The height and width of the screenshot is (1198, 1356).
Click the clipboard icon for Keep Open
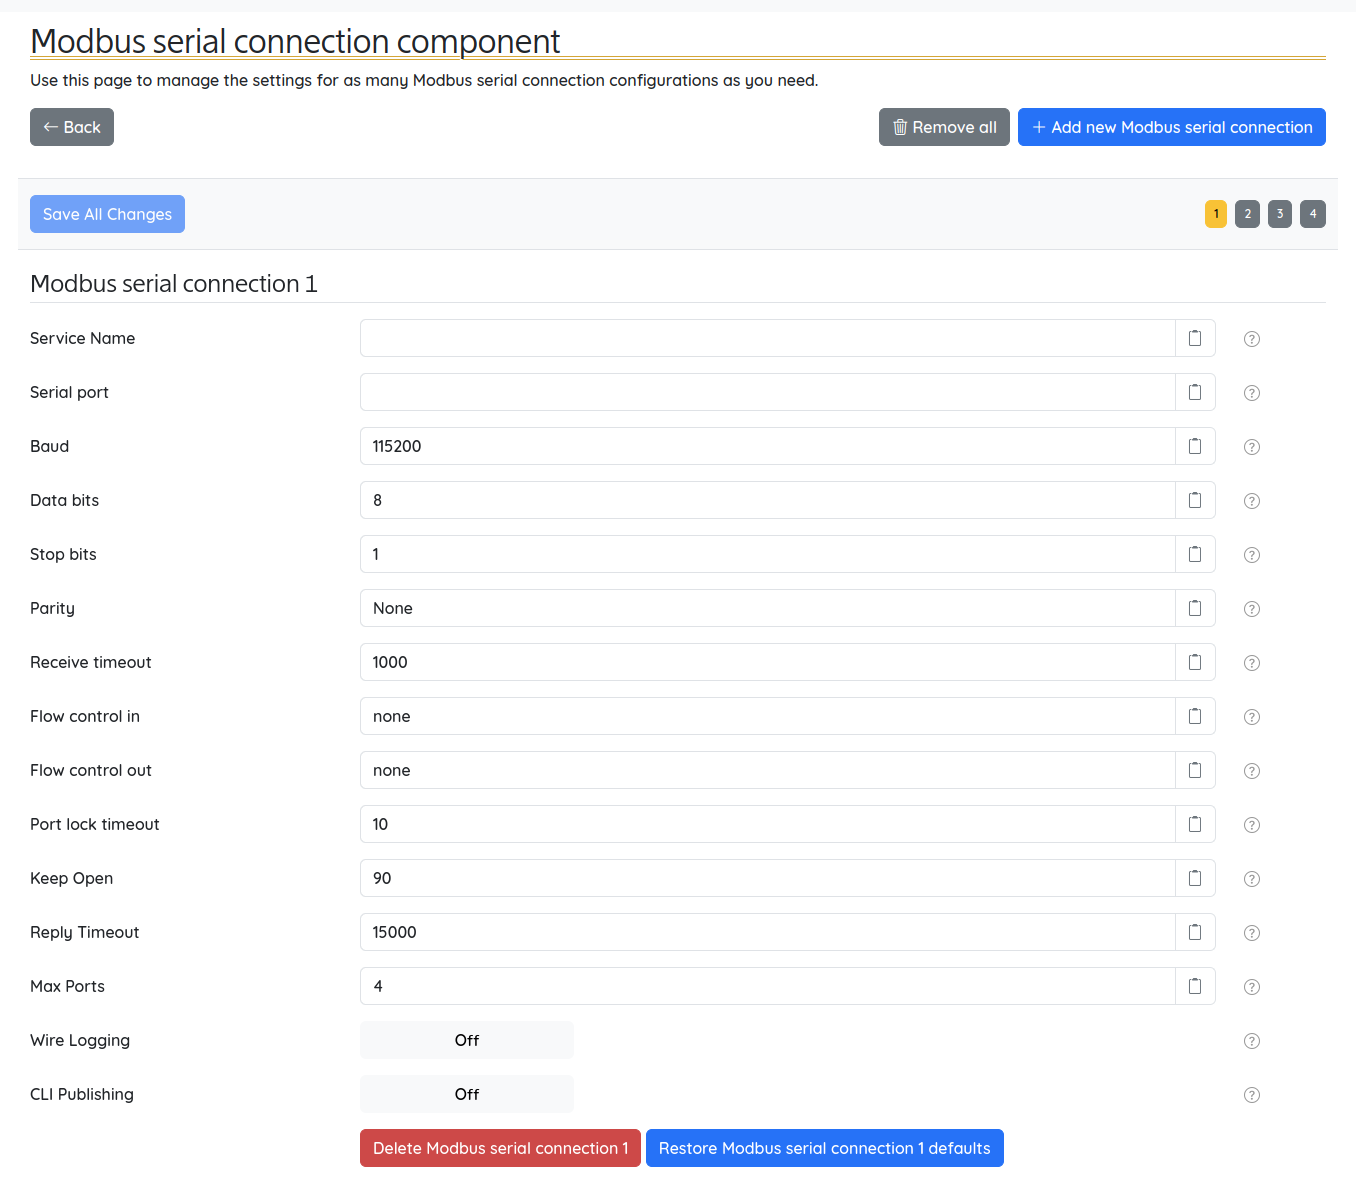(1195, 878)
